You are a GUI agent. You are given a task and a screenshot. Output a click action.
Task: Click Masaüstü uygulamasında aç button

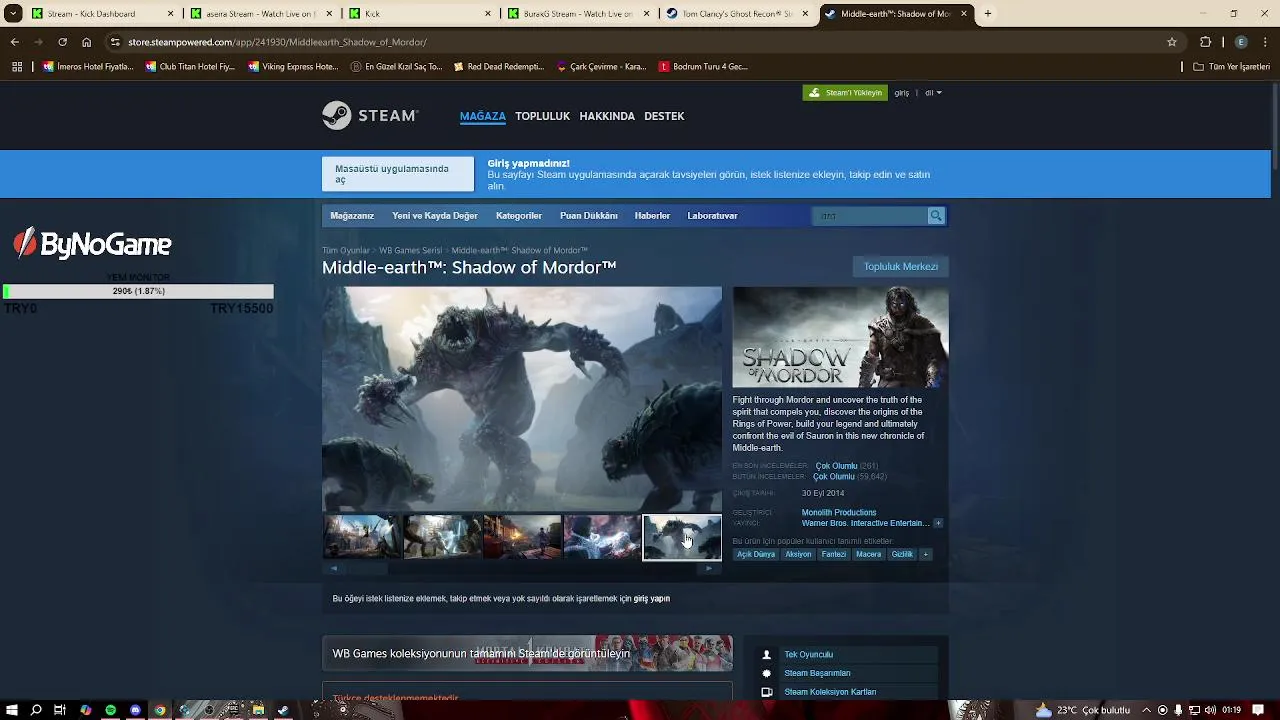[398, 174]
